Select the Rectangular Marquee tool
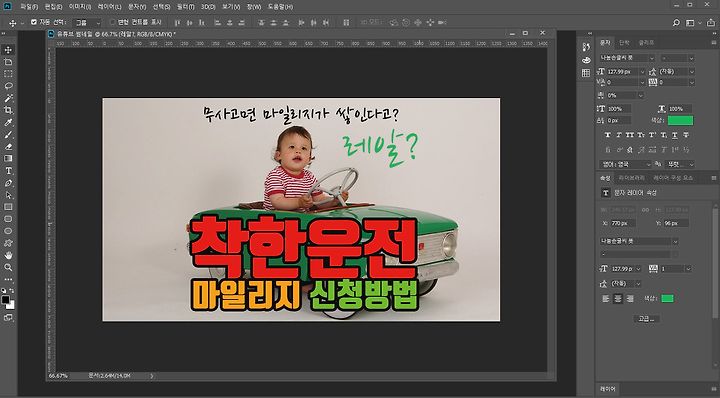 (x=8, y=74)
